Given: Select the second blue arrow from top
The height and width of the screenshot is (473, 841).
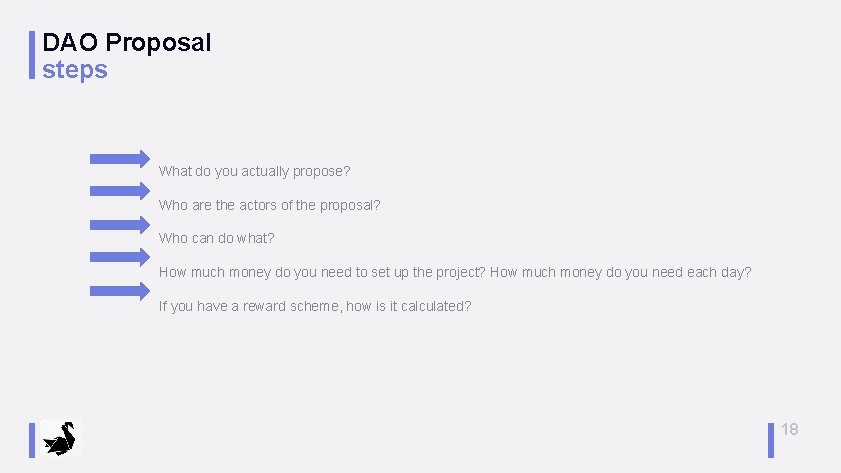Looking at the screenshot, I should [x=119, y=191].
